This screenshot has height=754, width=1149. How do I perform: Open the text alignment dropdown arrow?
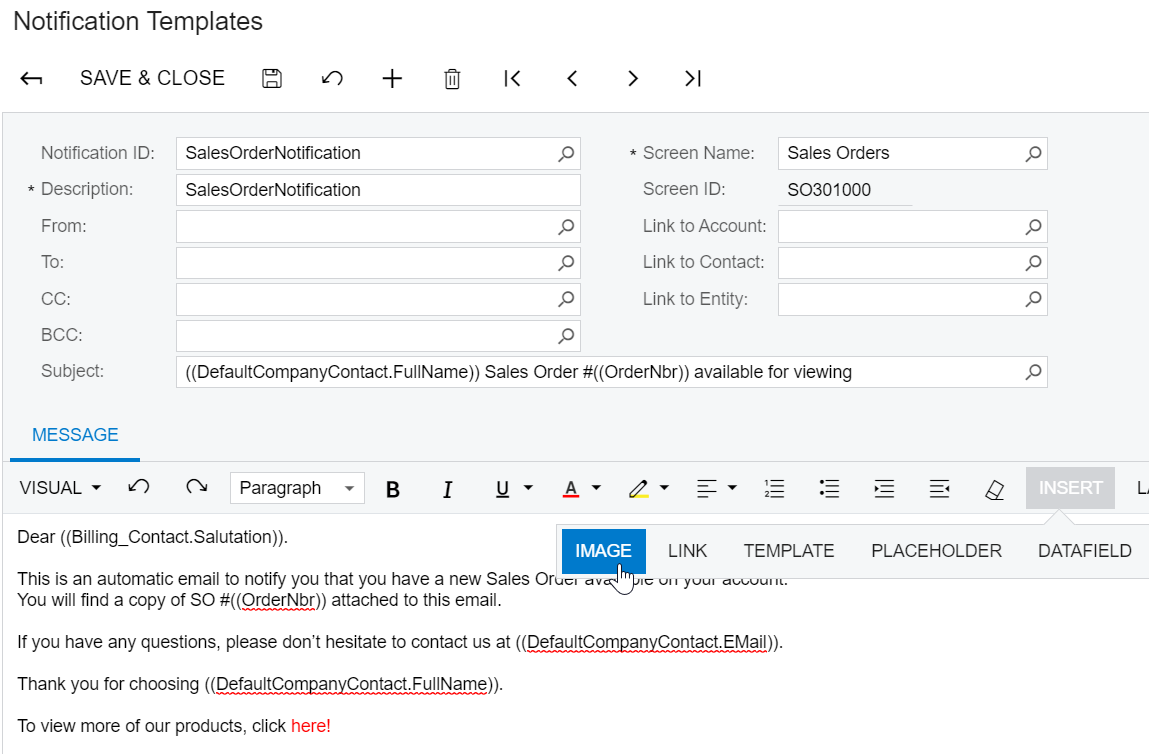click(x=732, y=488)
